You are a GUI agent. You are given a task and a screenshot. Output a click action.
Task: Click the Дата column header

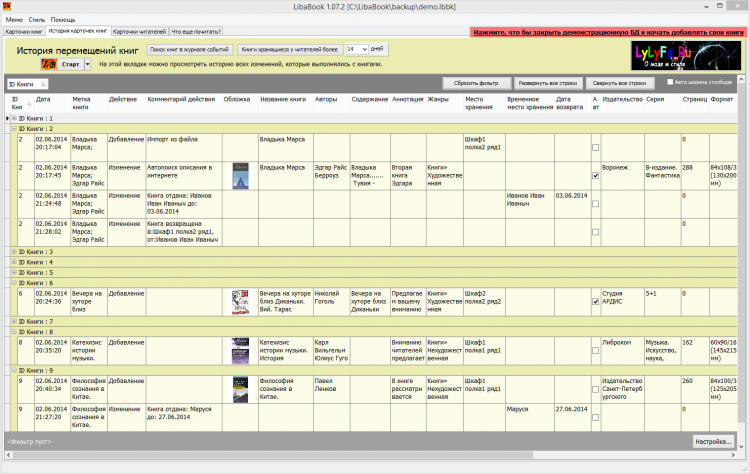(x=52, y=103)
